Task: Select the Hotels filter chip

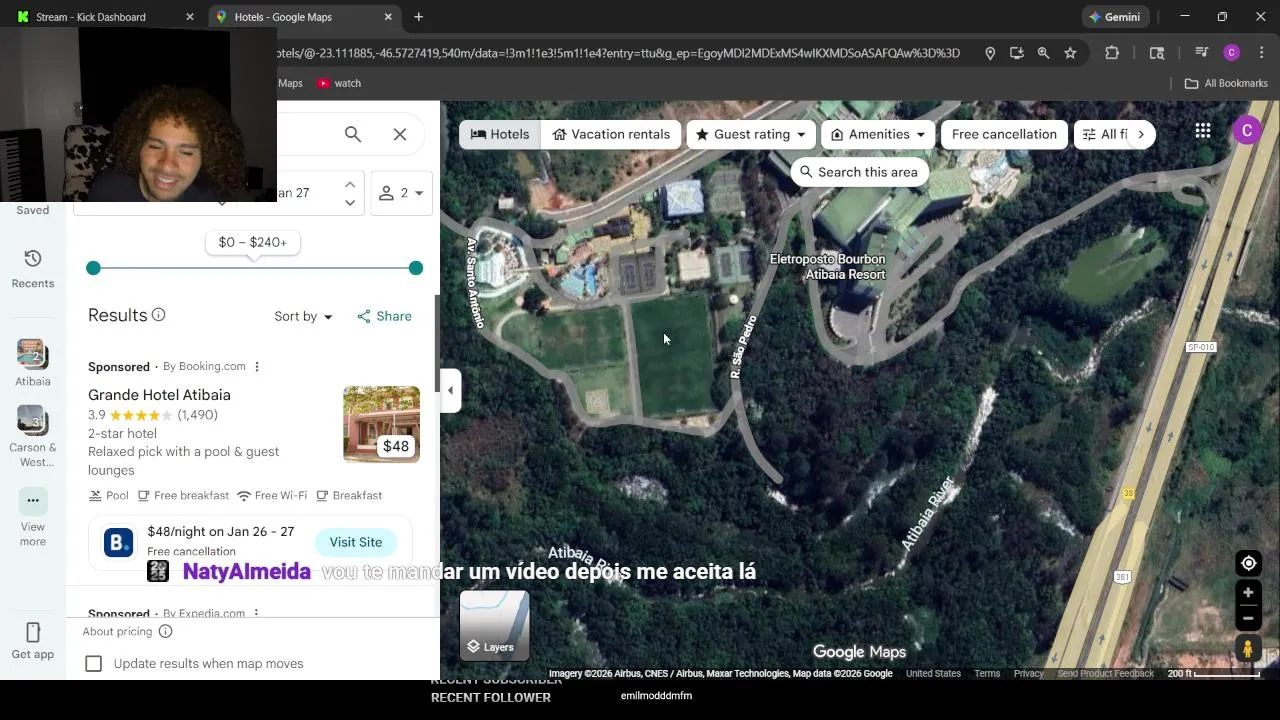Action: 500,134
